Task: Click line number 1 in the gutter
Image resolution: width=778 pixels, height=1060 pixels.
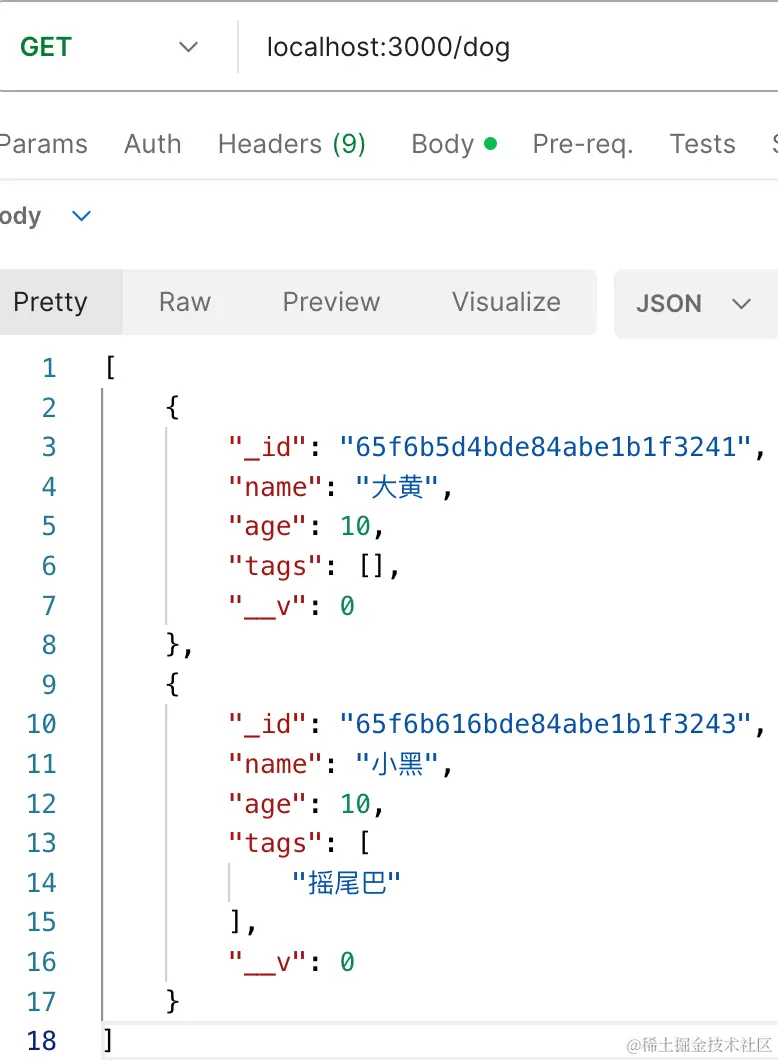Action: [x=49, y=368]
